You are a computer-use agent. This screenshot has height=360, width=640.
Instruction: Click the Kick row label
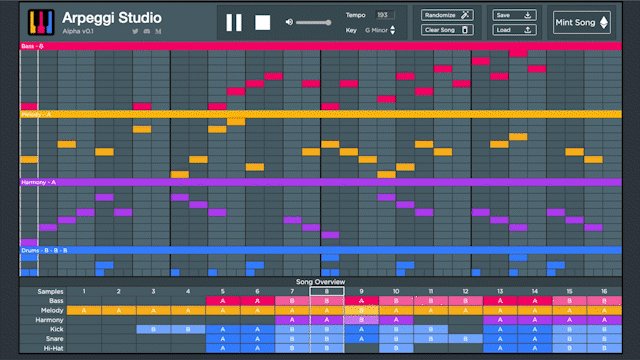pos(57,329)
